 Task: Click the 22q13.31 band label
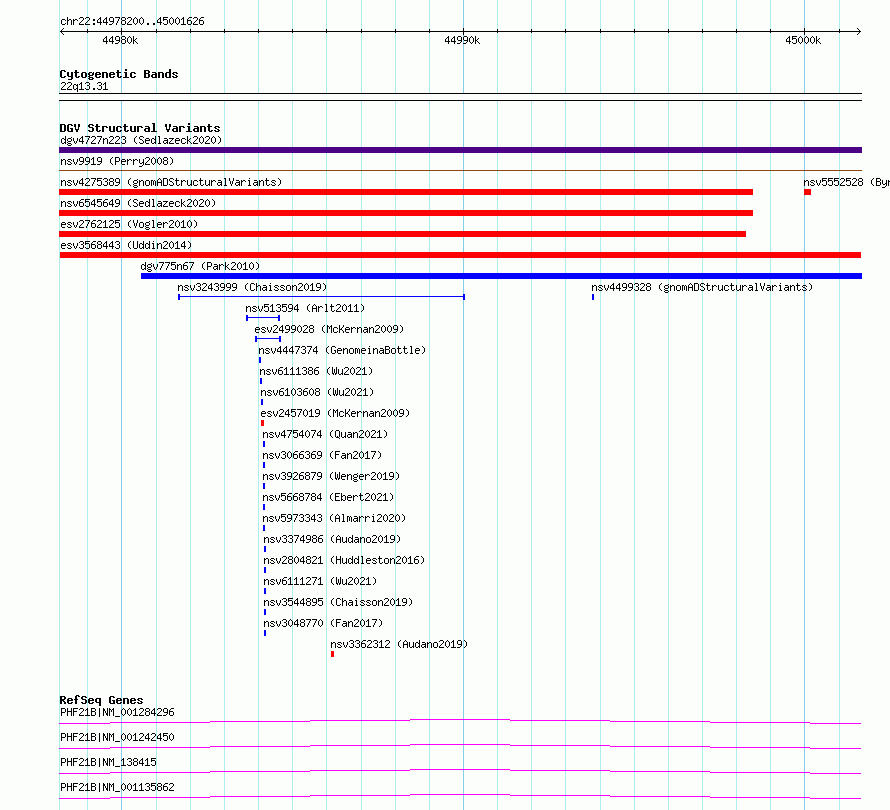tap(84, 86)
